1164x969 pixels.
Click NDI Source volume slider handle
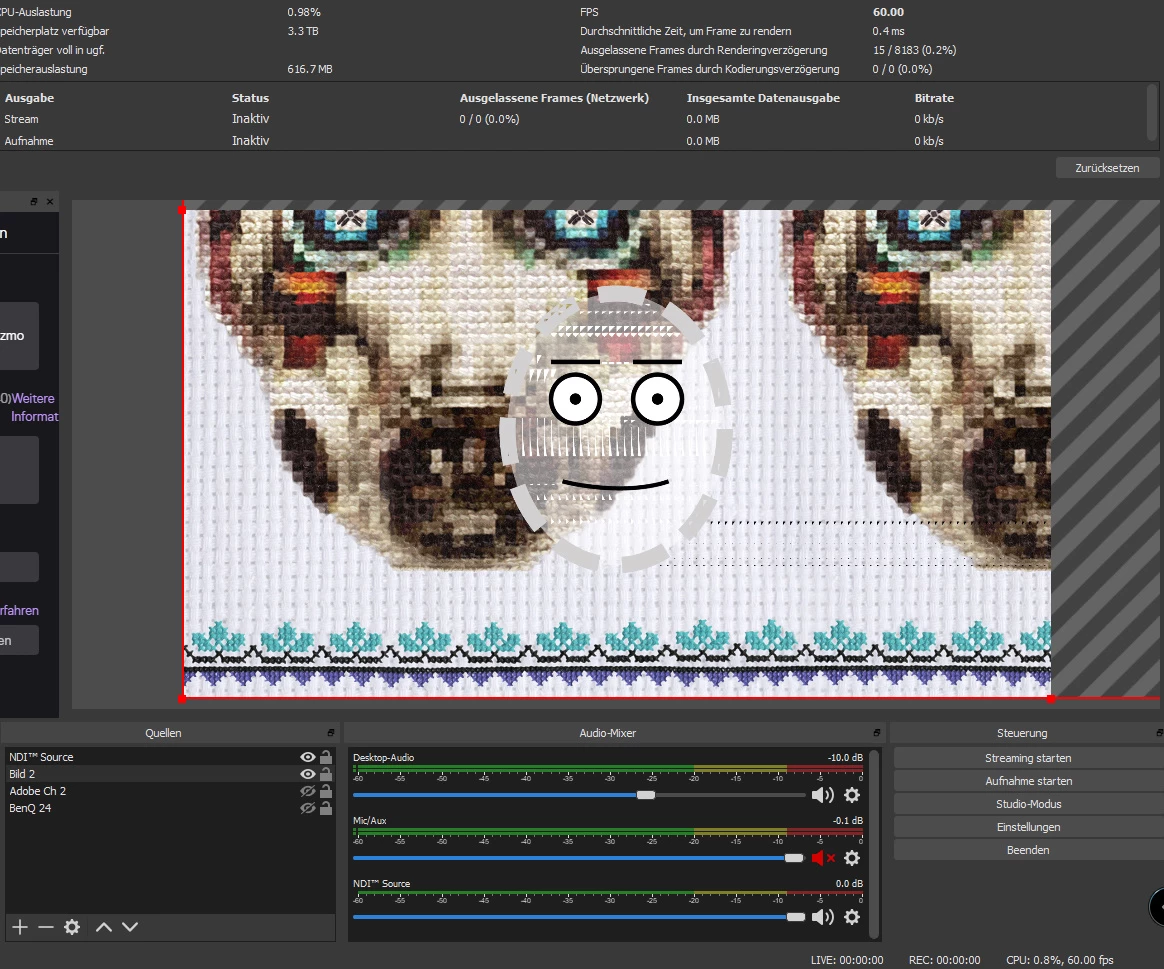796,917
